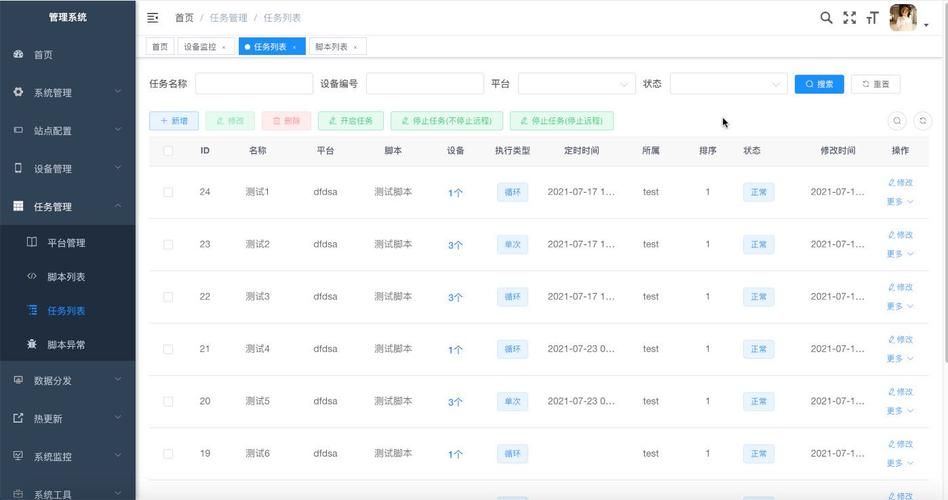948x500 pixels.
Task: Open the 平台 filter dropdown
Action: (576, 84)
